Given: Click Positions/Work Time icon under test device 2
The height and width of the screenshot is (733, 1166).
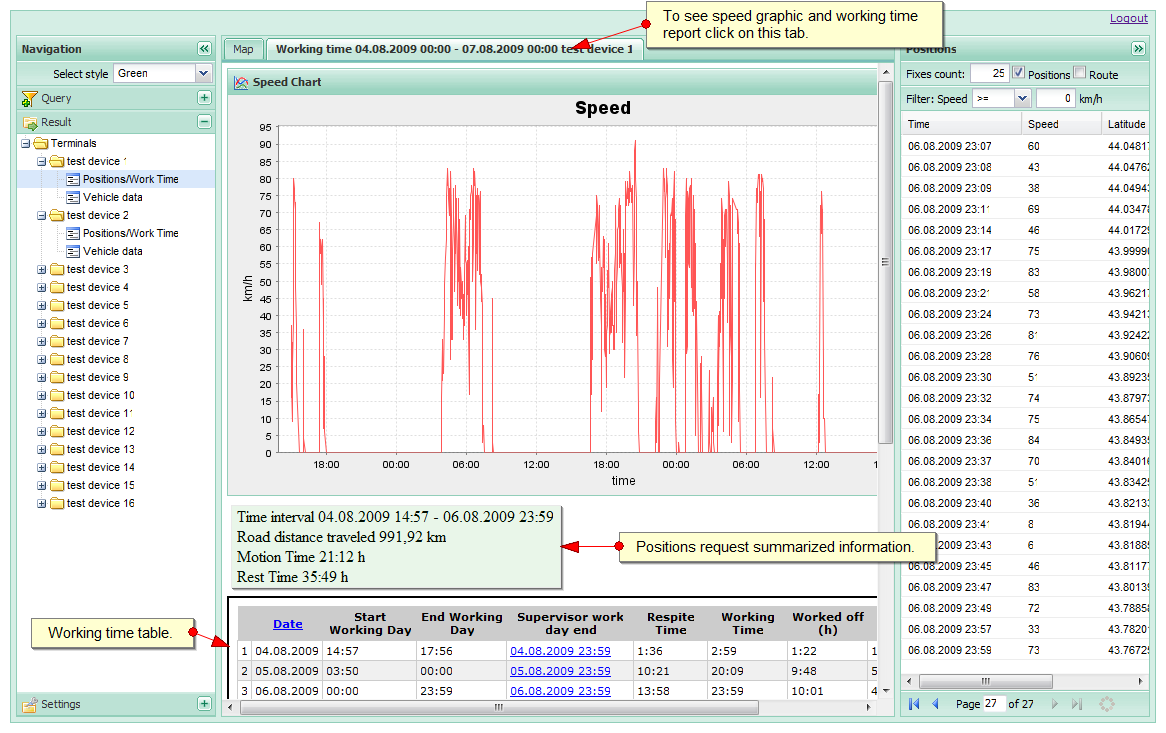Looking at the screenshot, I should [73, 233].
